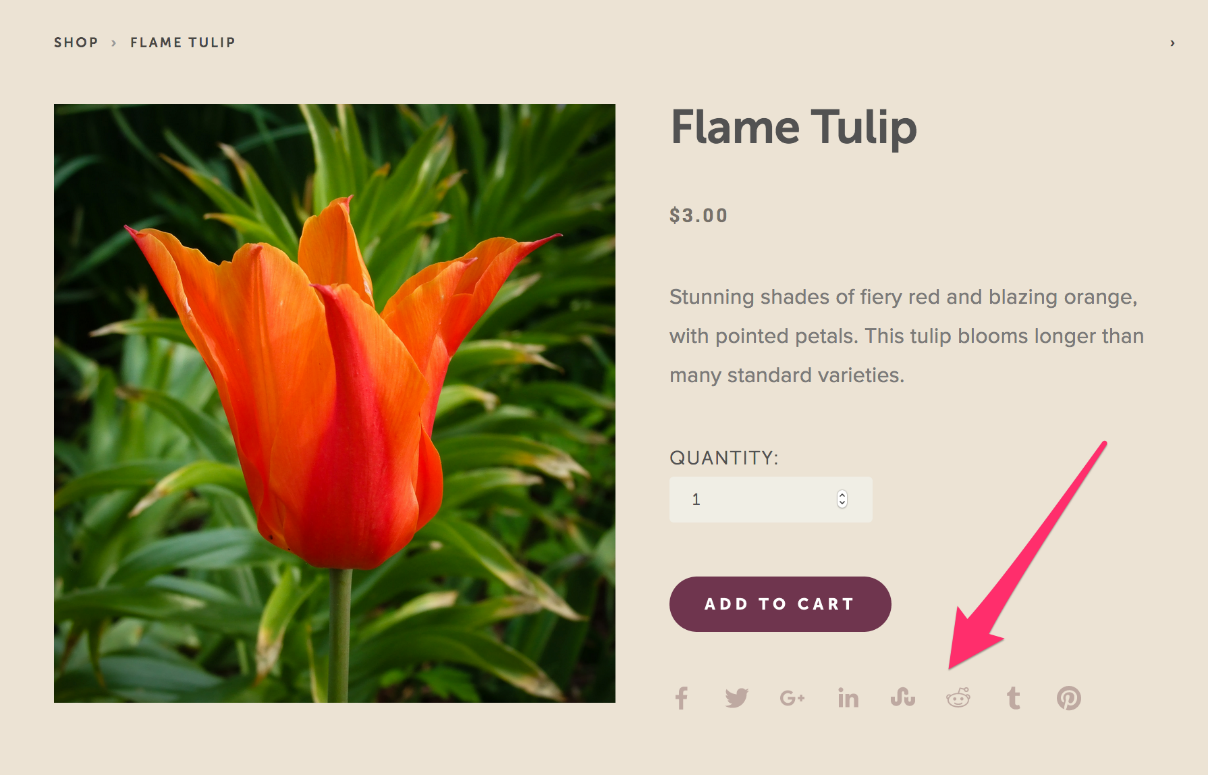Click the Flame Tulip product title
Image resolution: width=1208 pixels, height=775 pixels.
pyautogui.click(x=793, y=128)
